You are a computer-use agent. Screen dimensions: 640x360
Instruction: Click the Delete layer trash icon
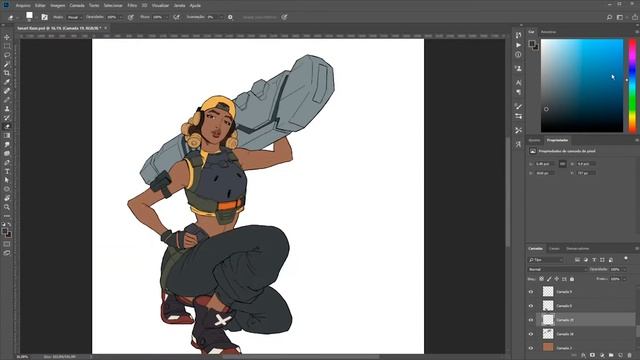pyautogui.click(x=630, y=356)
